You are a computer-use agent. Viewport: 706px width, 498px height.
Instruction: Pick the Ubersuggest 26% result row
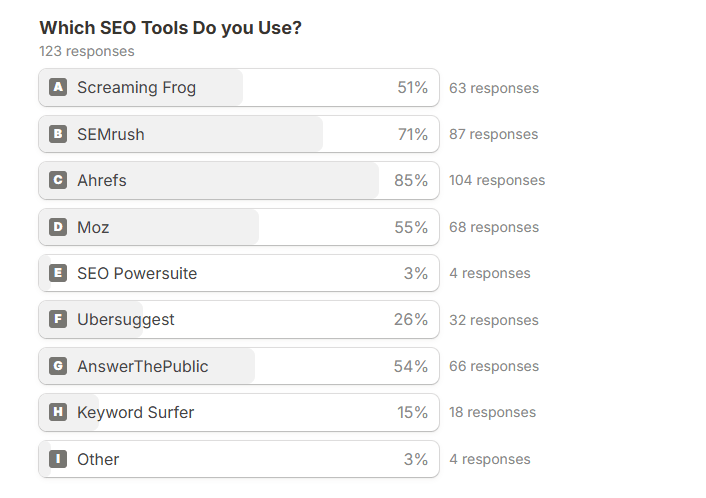(x=239, y=319)
